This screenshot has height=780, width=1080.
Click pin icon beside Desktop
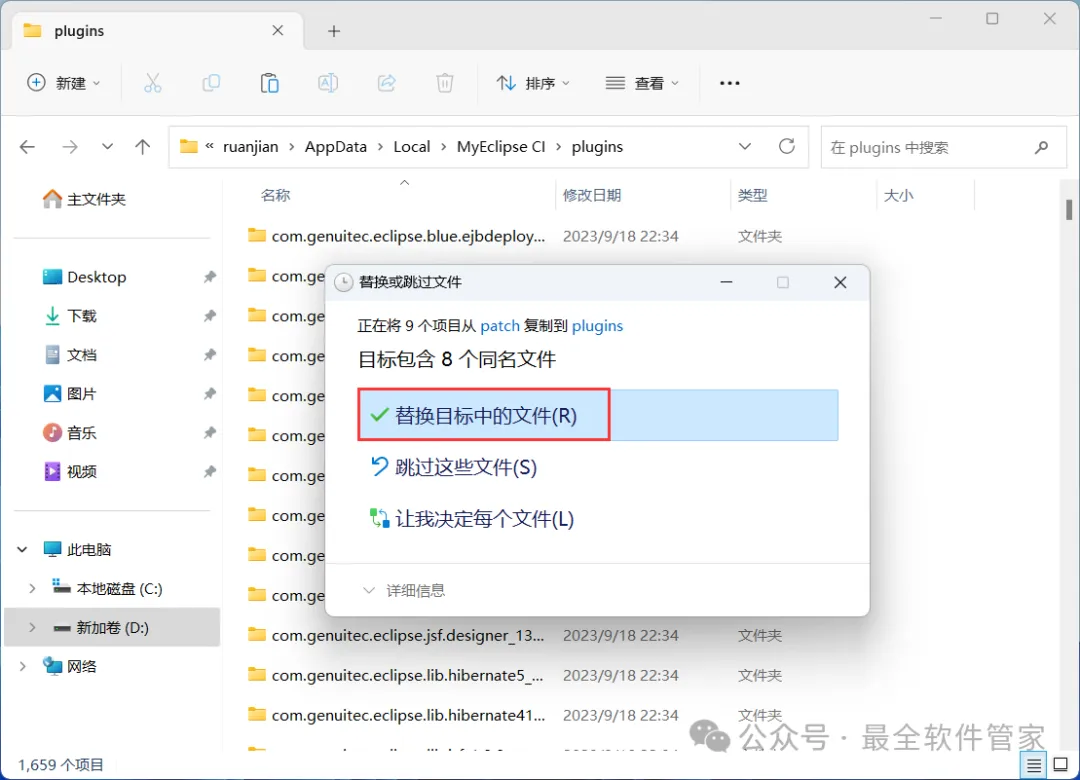coord(209,277)
